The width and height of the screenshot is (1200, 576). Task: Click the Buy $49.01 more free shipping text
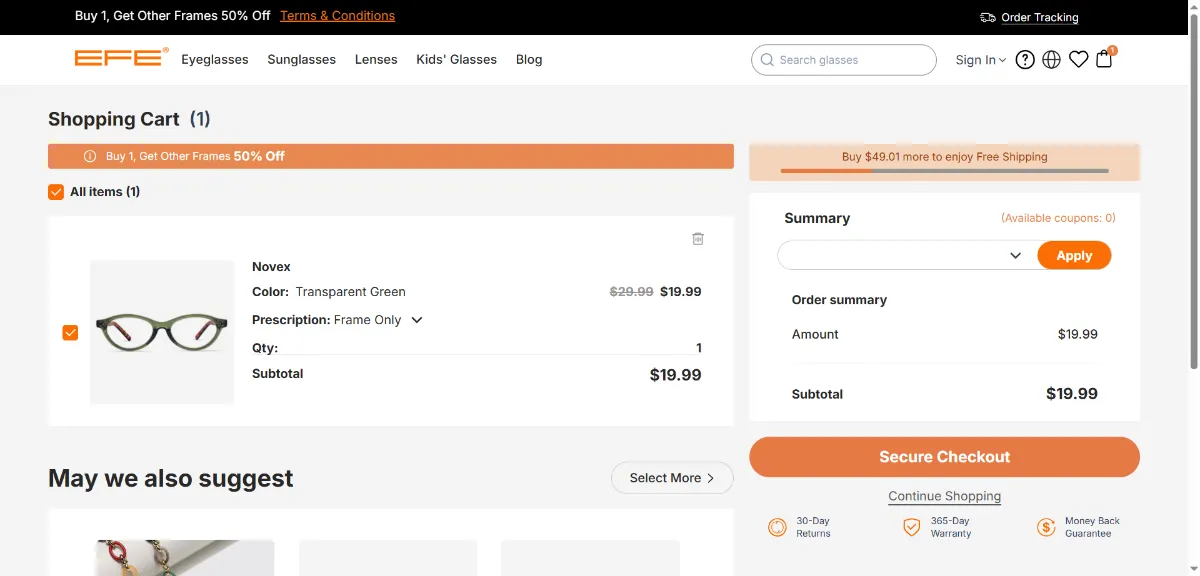(x=944, y=157)
